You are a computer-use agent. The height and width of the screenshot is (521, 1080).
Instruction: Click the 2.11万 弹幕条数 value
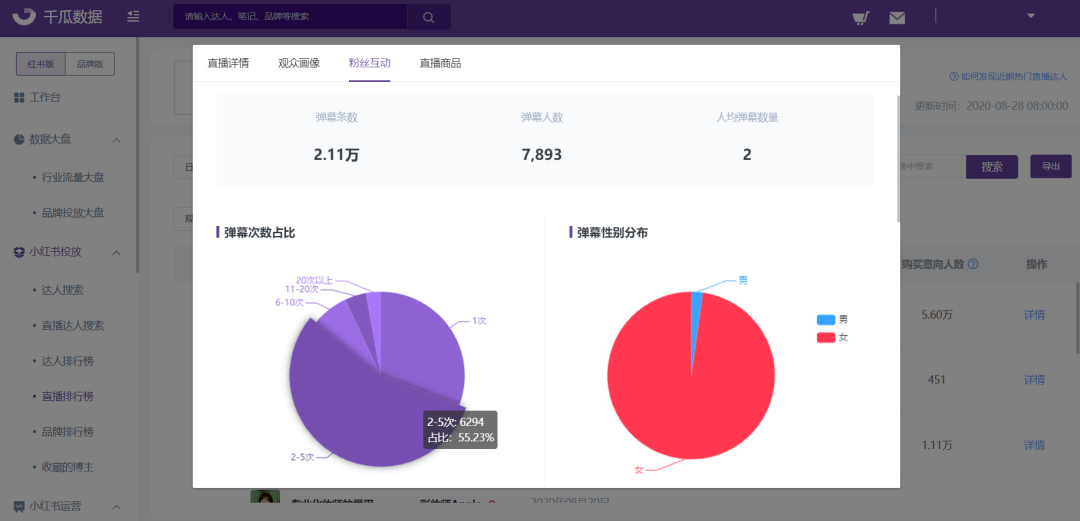pyautogui.click(x=337, y=155)
